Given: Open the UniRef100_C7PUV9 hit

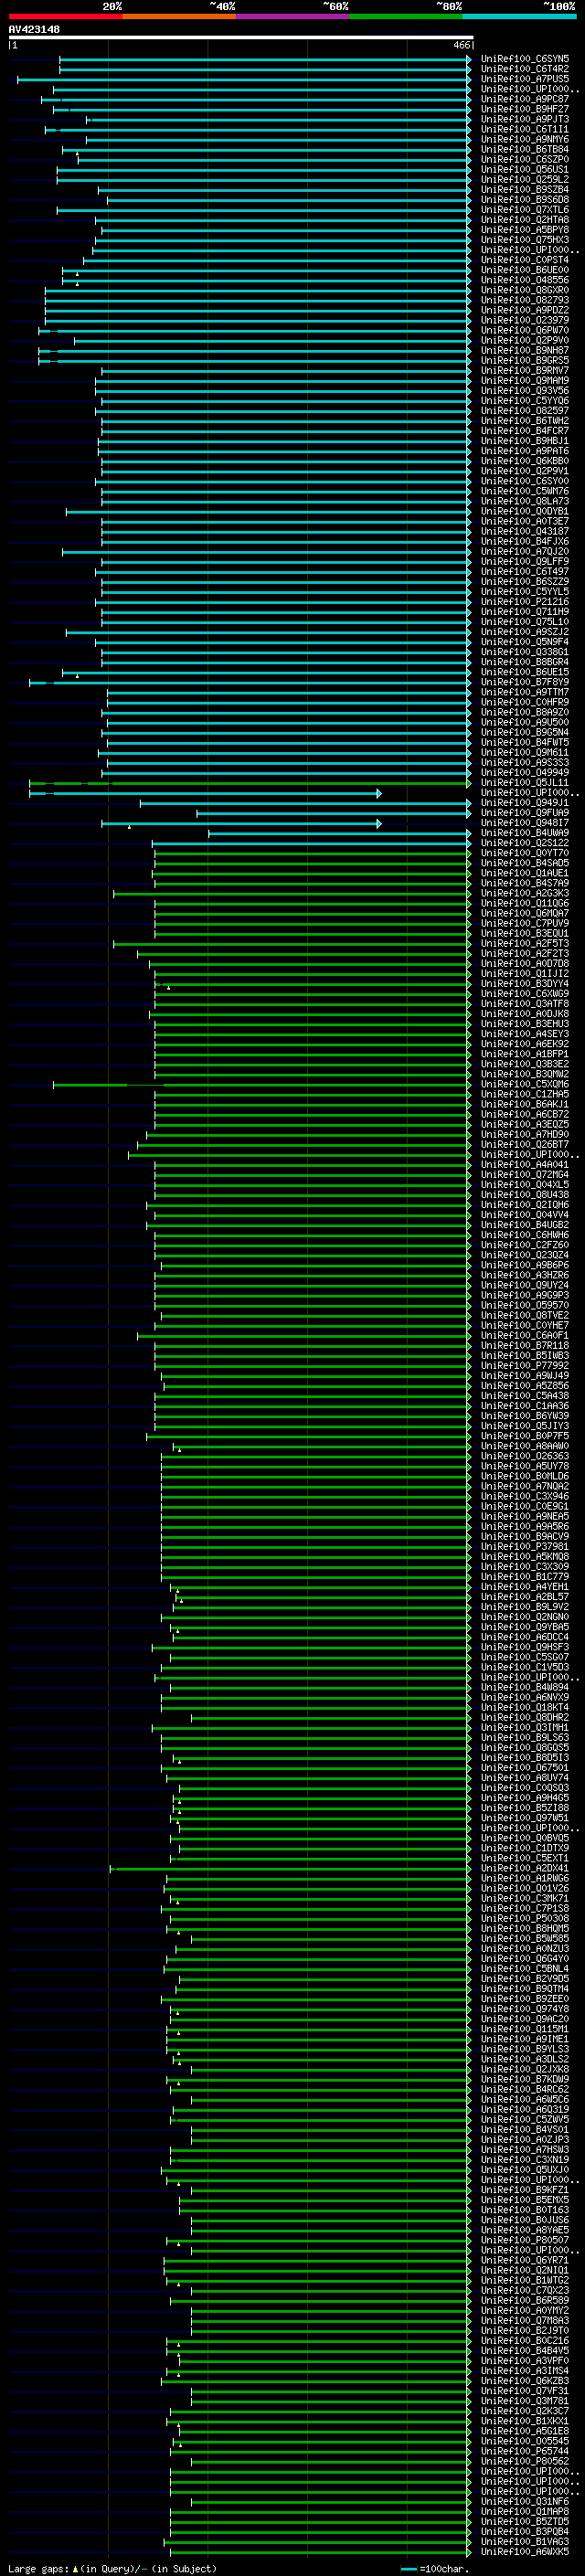Looking at the screenshot, I should pos(525,923).
